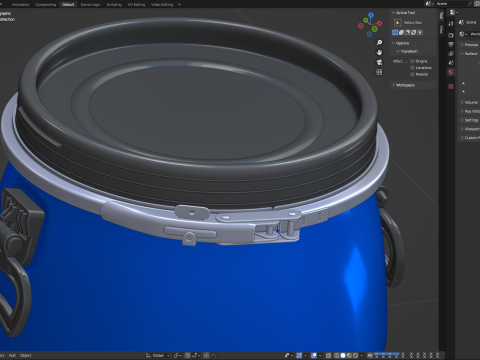Viewport: 480px width, 360px height.
Task: Expand the Settings panel in World properties
Action: 470,120
